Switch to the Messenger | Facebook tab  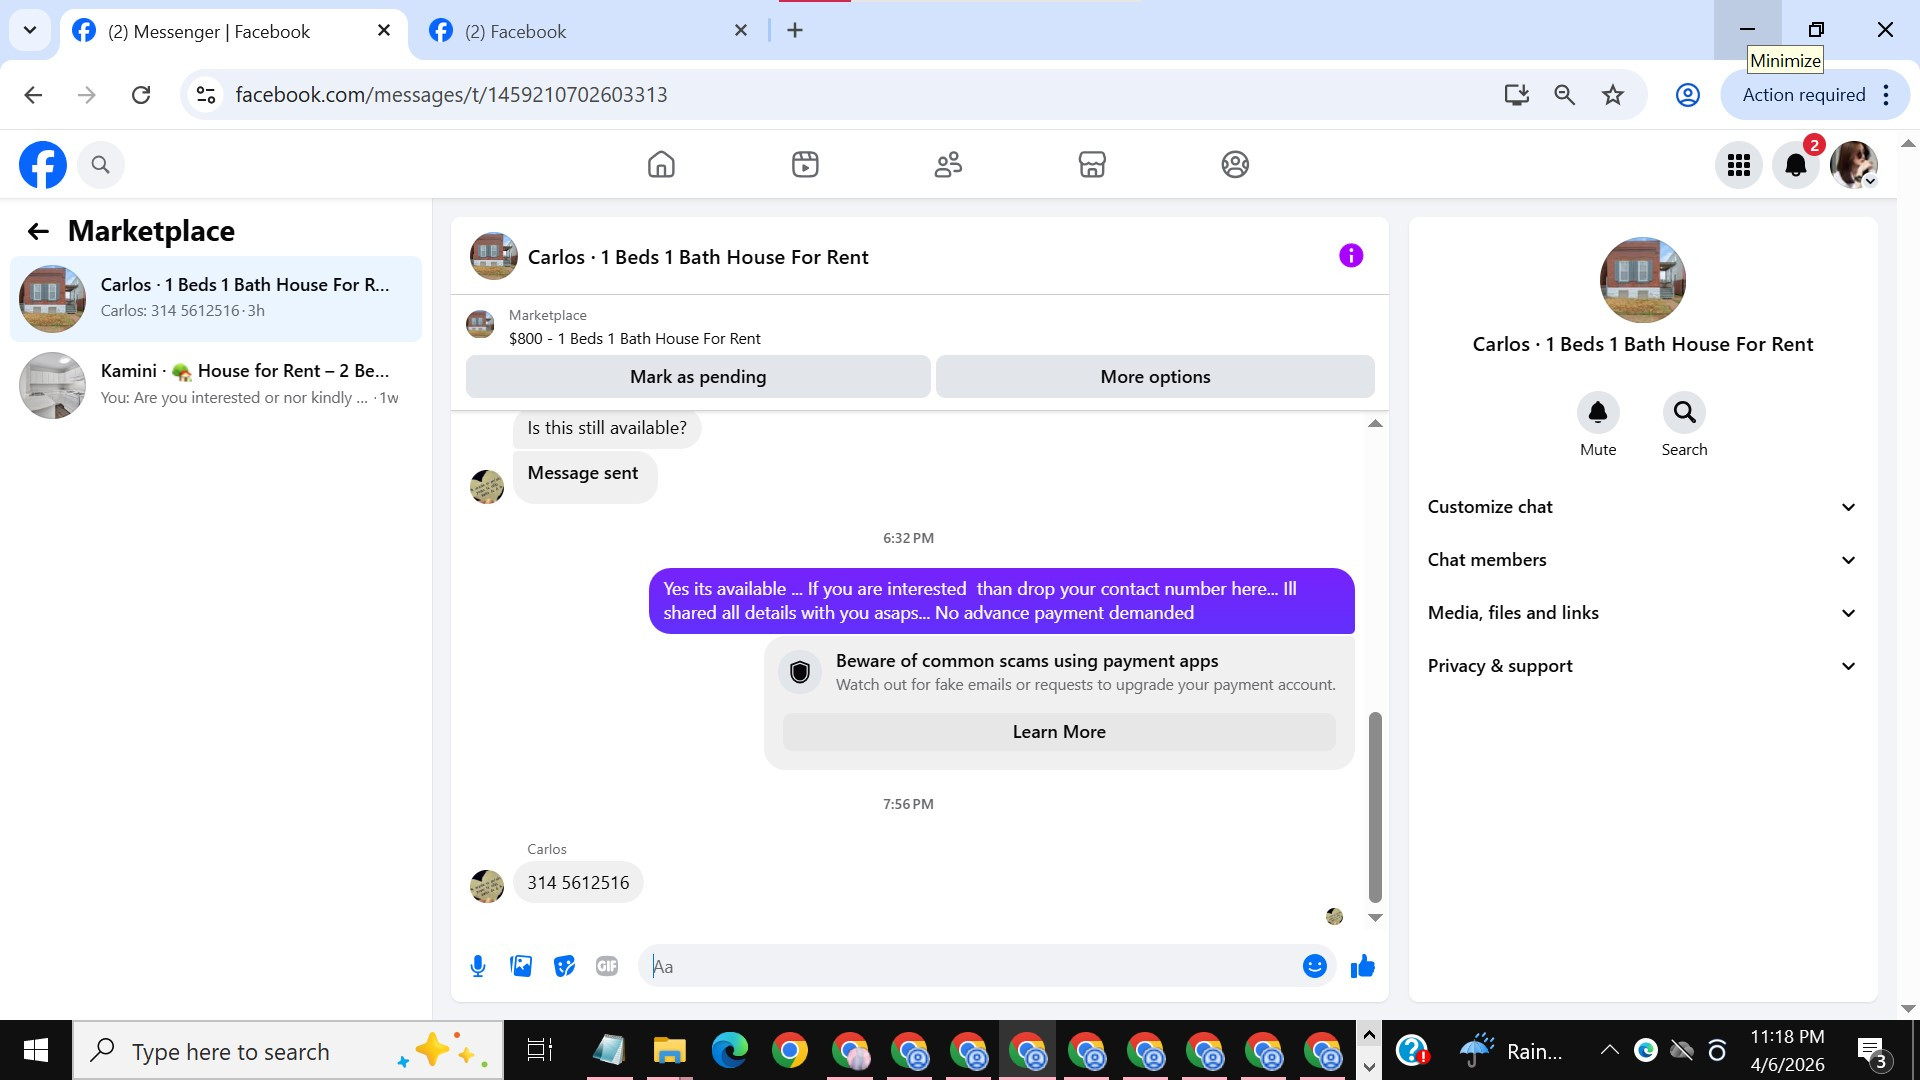[234, 31]
